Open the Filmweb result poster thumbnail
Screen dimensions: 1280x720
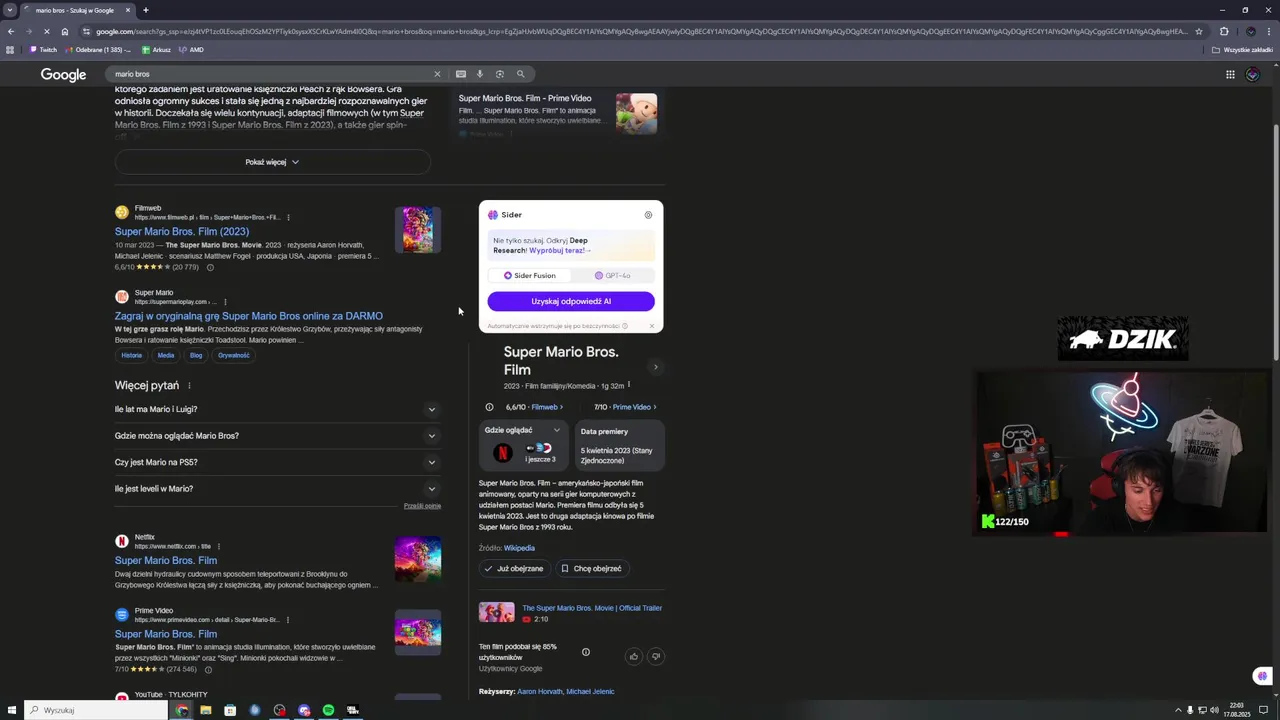click(418, 230)
